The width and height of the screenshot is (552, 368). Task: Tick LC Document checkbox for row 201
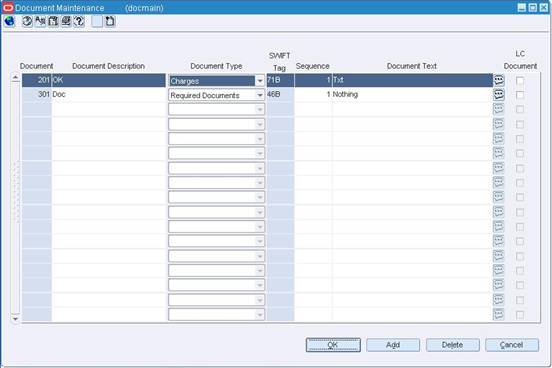[x=520, y=81]
